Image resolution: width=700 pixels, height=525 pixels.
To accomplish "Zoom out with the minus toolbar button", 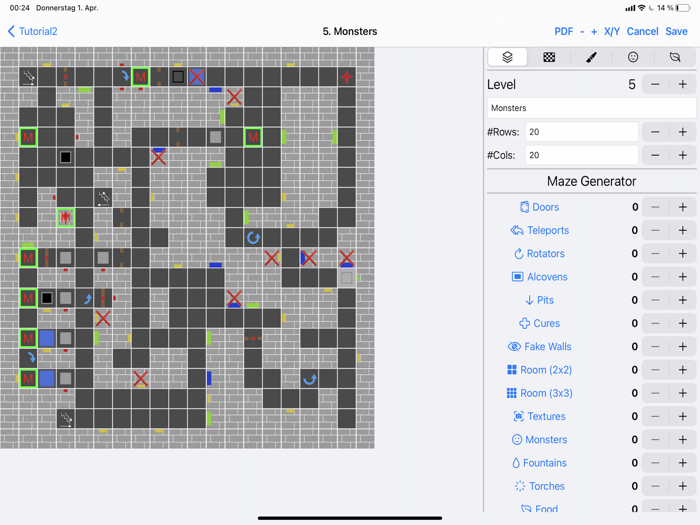I will coord(582,32).
